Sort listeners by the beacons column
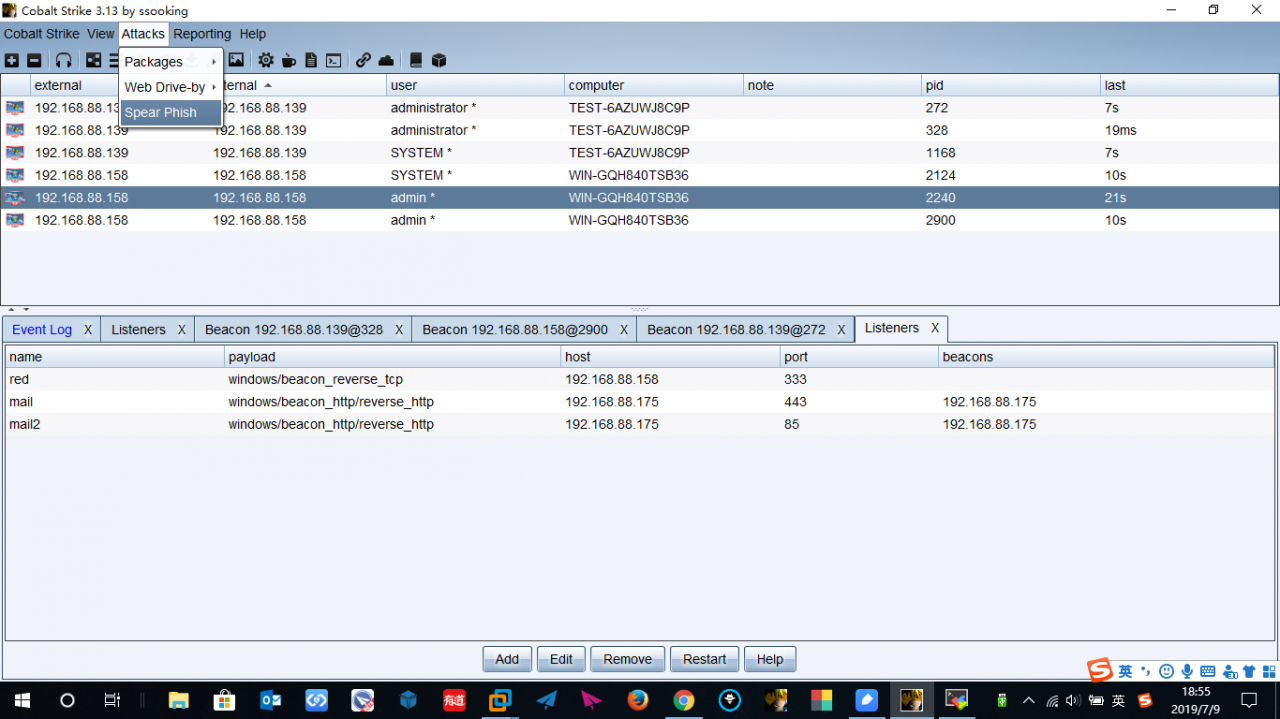 [x=1106, y=357]
